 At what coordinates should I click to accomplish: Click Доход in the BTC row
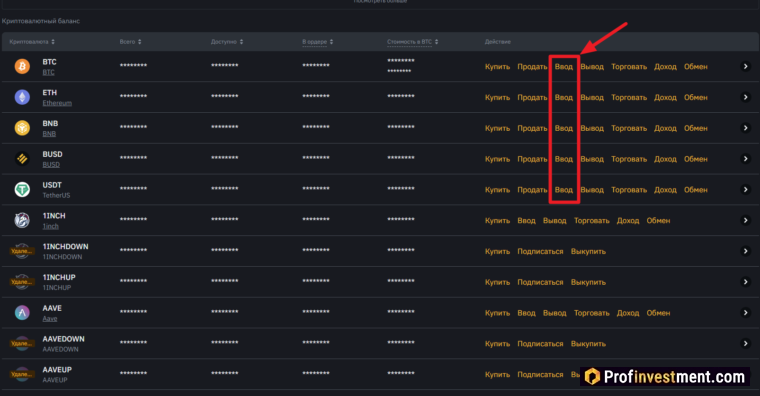[665, 67]
